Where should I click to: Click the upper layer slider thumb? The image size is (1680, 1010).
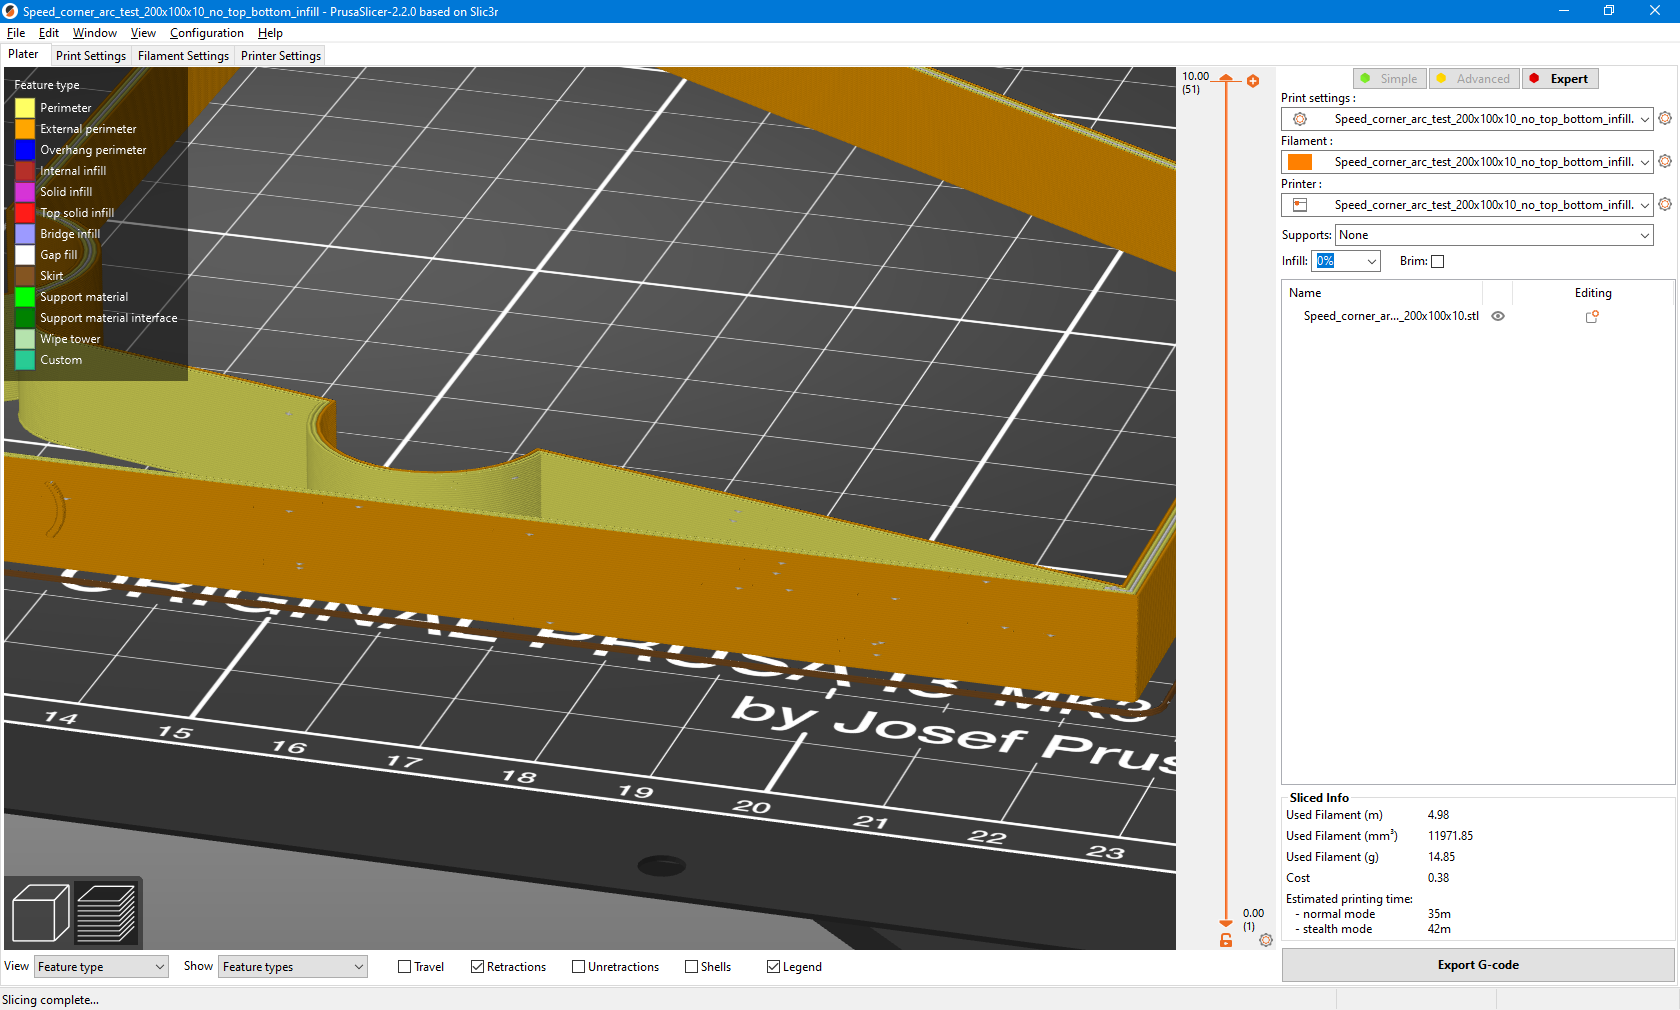1226,78
